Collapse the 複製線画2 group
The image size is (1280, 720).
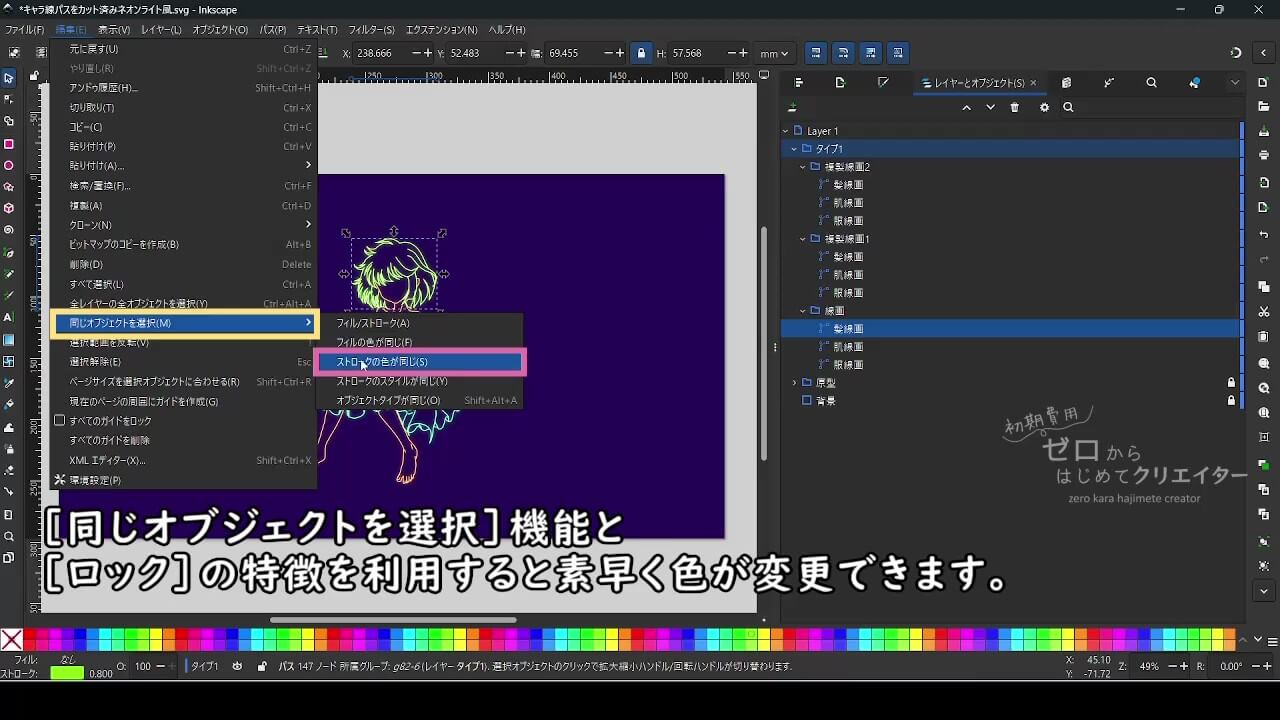coord(802,167)
